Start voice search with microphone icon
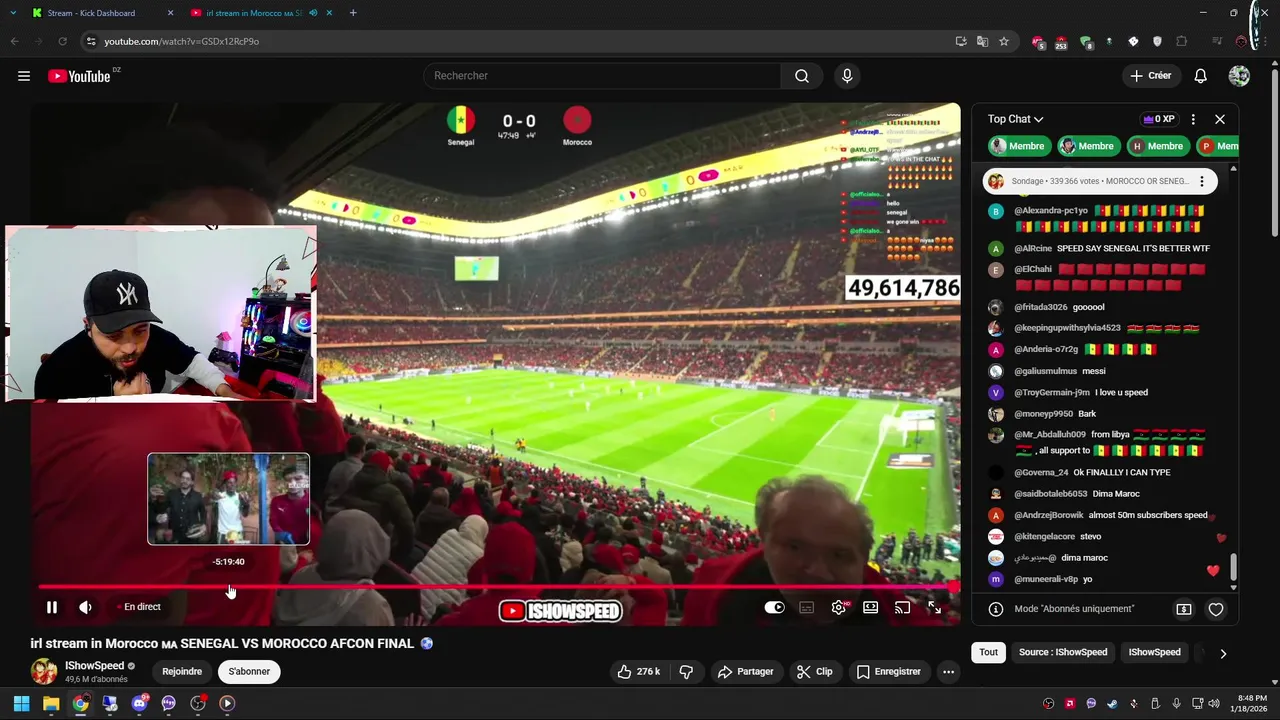Screen dimensions: 1280x720 [x=847, y=76]
